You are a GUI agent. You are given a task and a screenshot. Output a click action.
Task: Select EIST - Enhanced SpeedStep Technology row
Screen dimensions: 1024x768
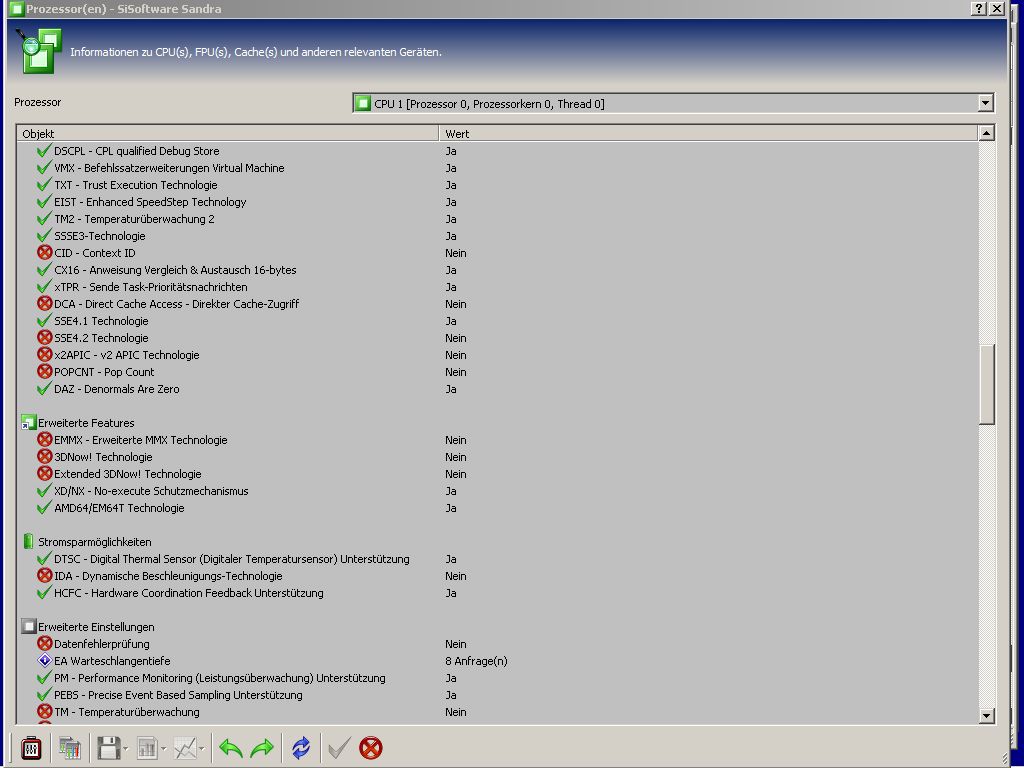(150, 202)
